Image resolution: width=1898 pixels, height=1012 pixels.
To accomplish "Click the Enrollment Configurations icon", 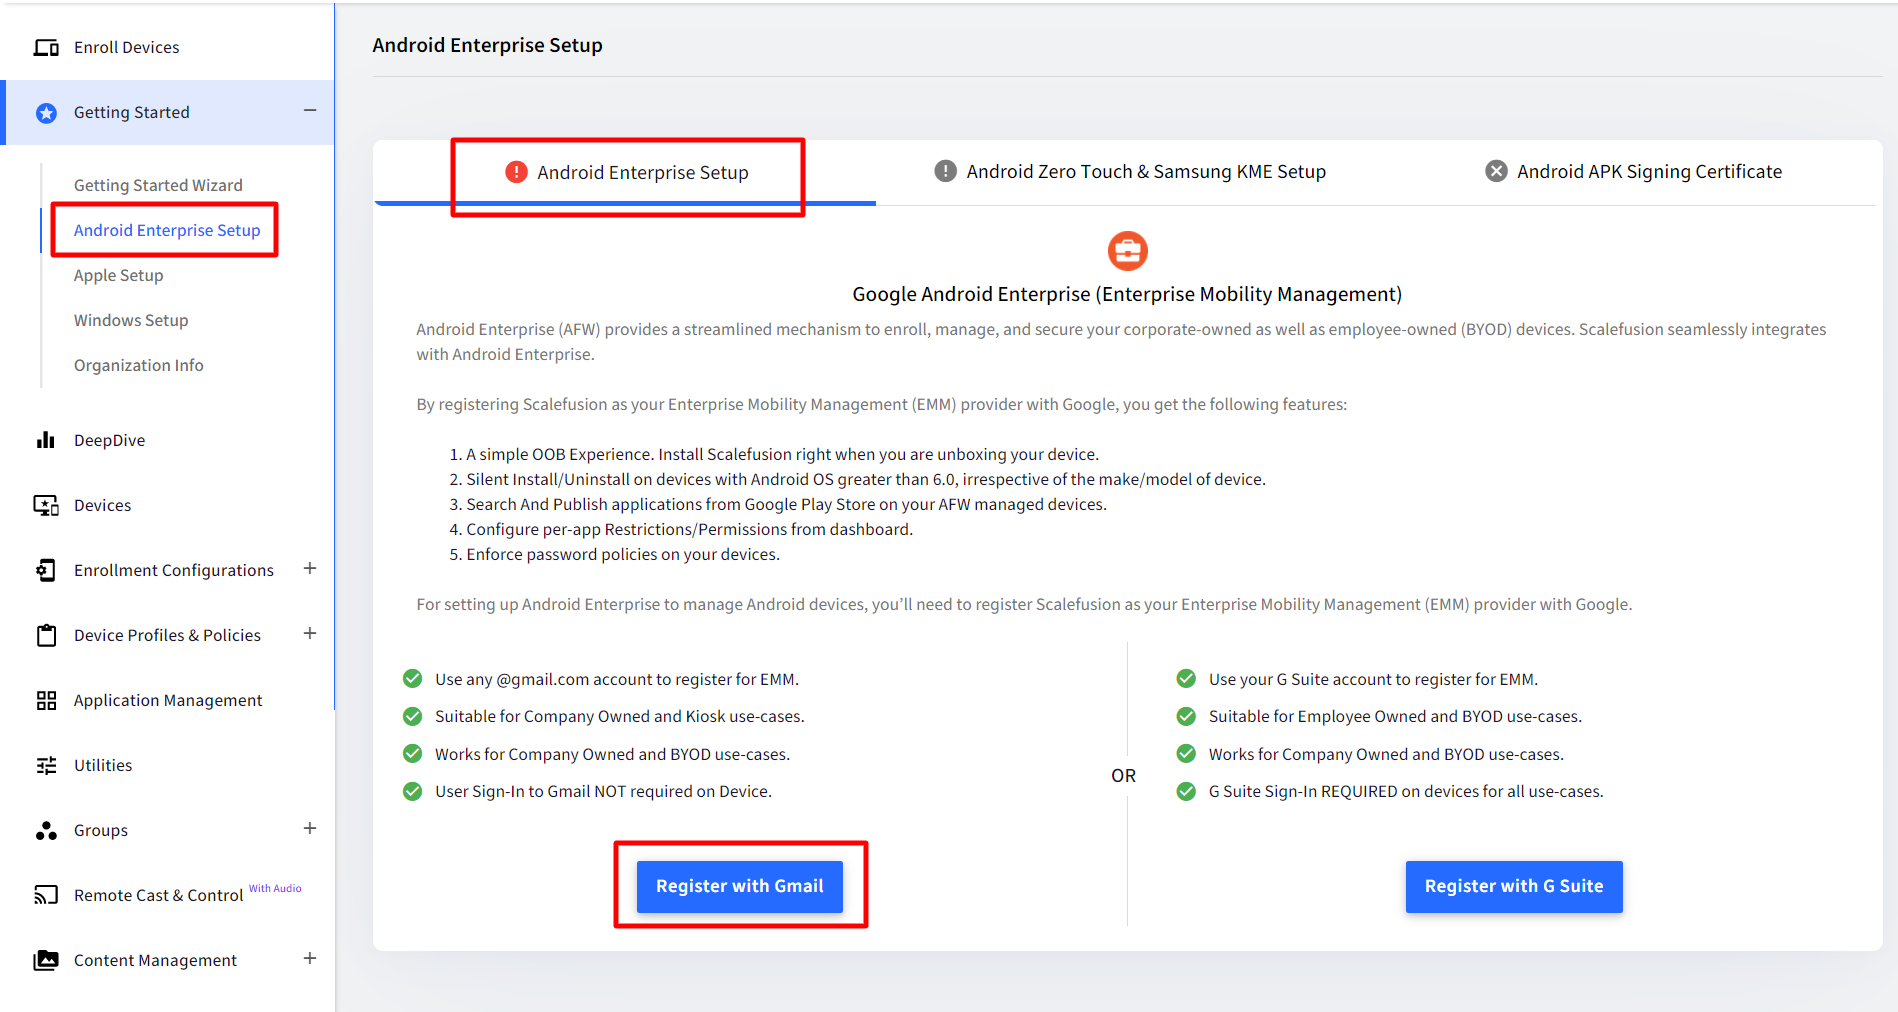I will pyautogui.click(x=46, y=570).
